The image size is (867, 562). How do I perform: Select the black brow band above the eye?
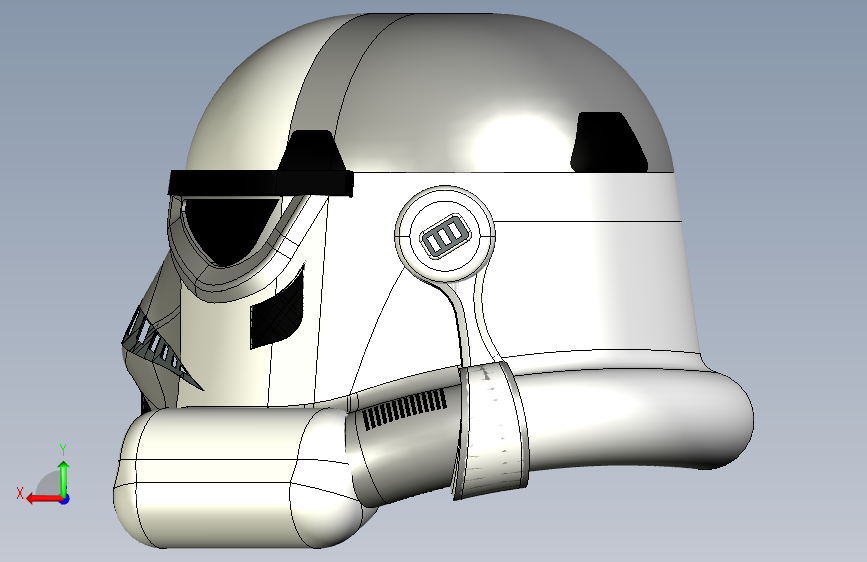(260, 183)
